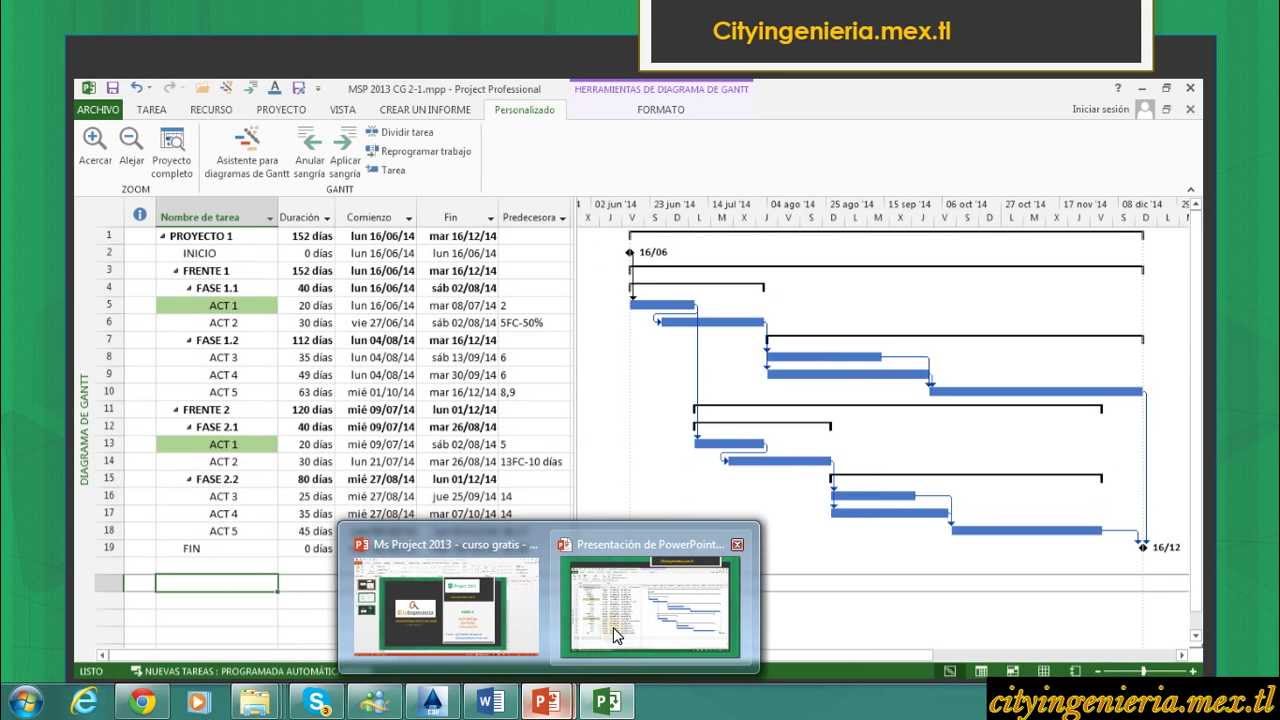Open the Predecesora column filter dropdown

(563, 218)
